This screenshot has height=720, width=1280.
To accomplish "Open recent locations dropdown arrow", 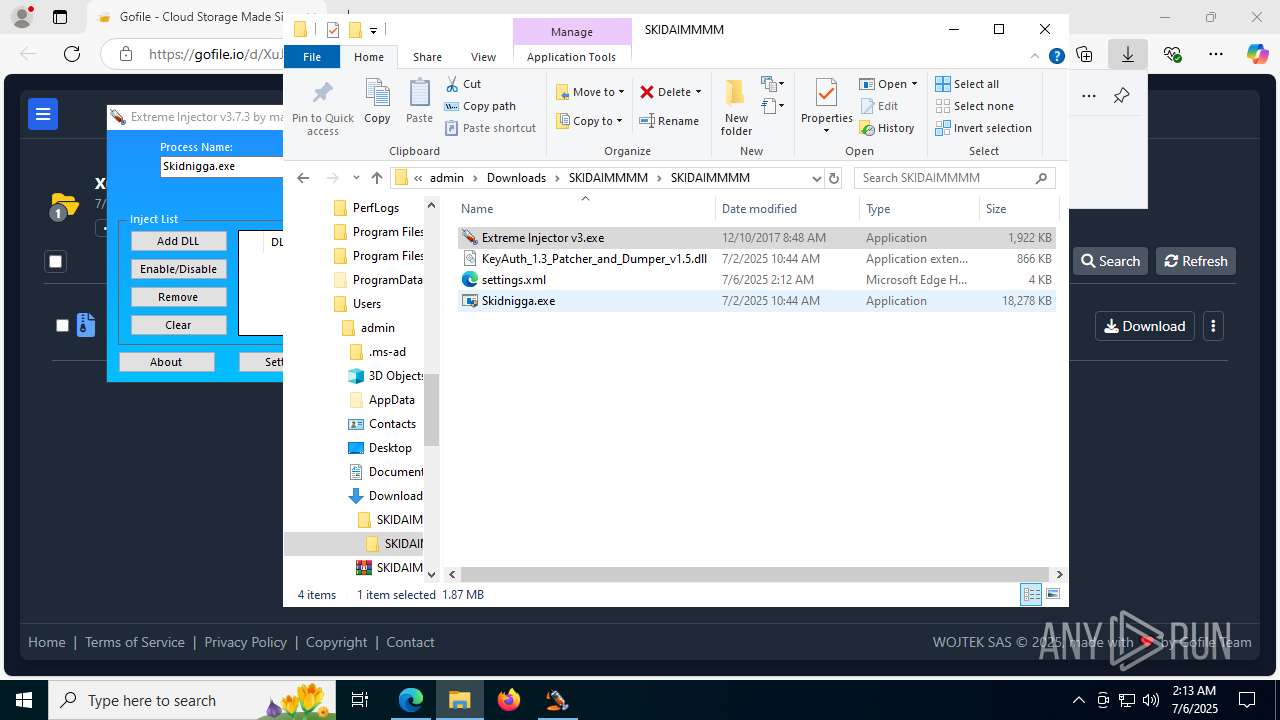I will pyautogui.click(x=356, y=178).
